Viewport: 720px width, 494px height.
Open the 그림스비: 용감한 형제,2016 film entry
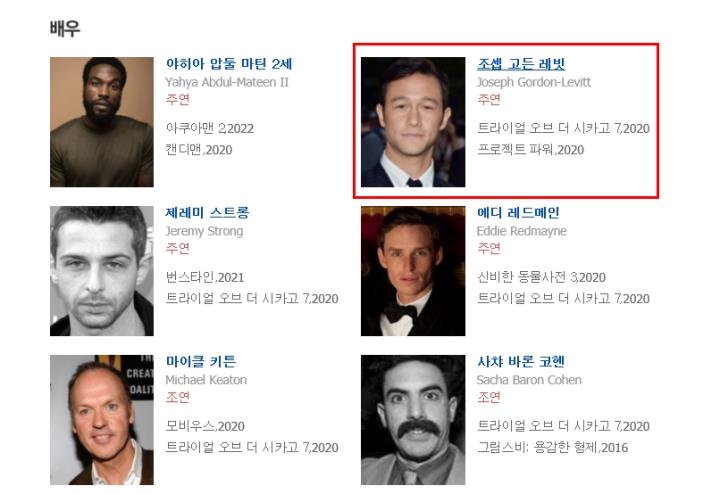click(x=552, y=447)
